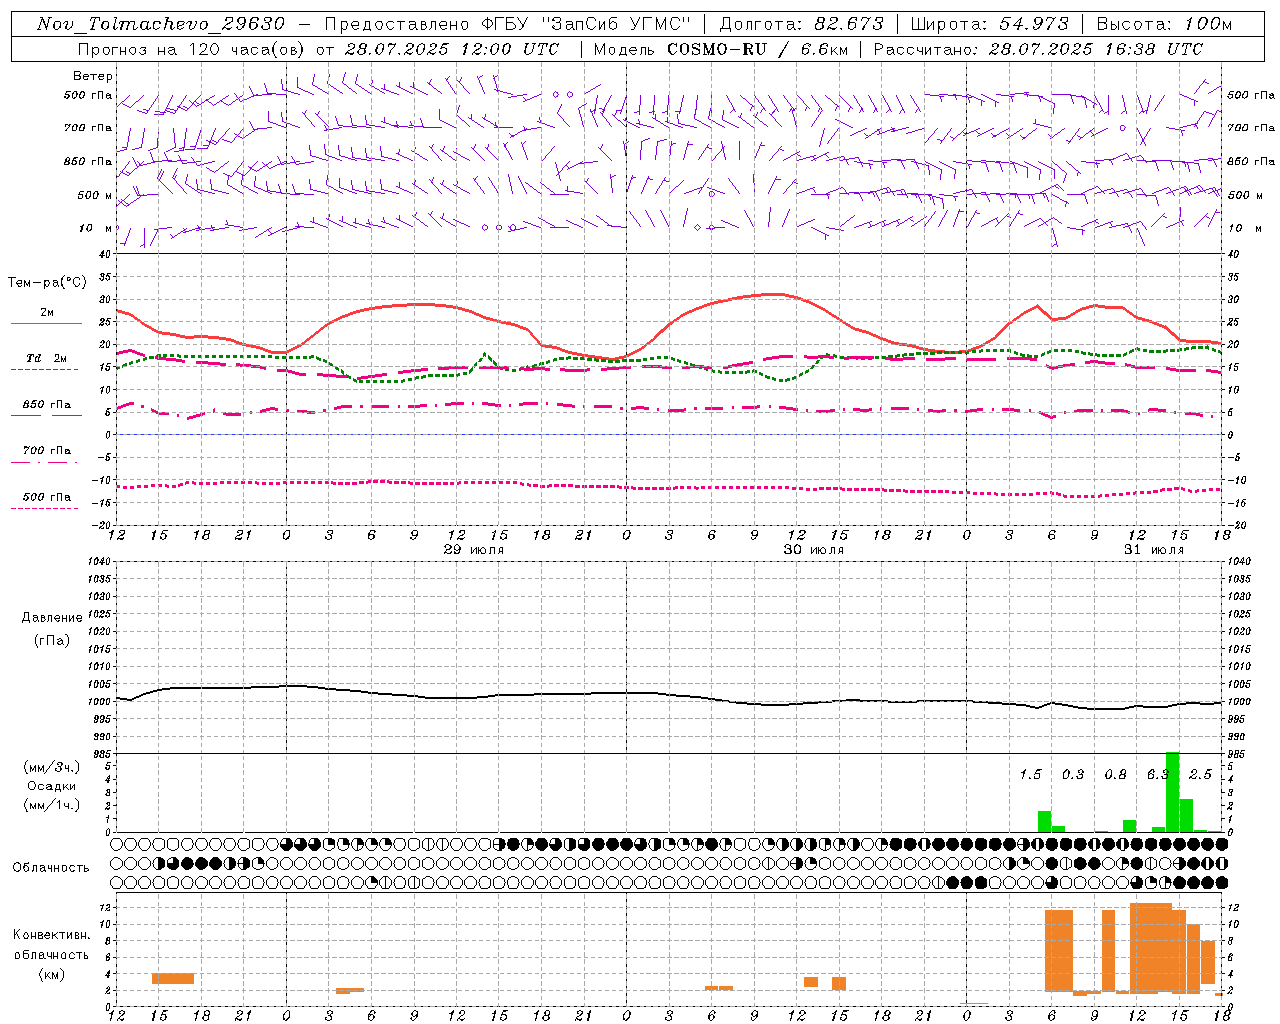This screenshot has width=1280, height=1024.
Task: Click the 'Тем-ра(°C)' axis title
Action: click(47, 283)
